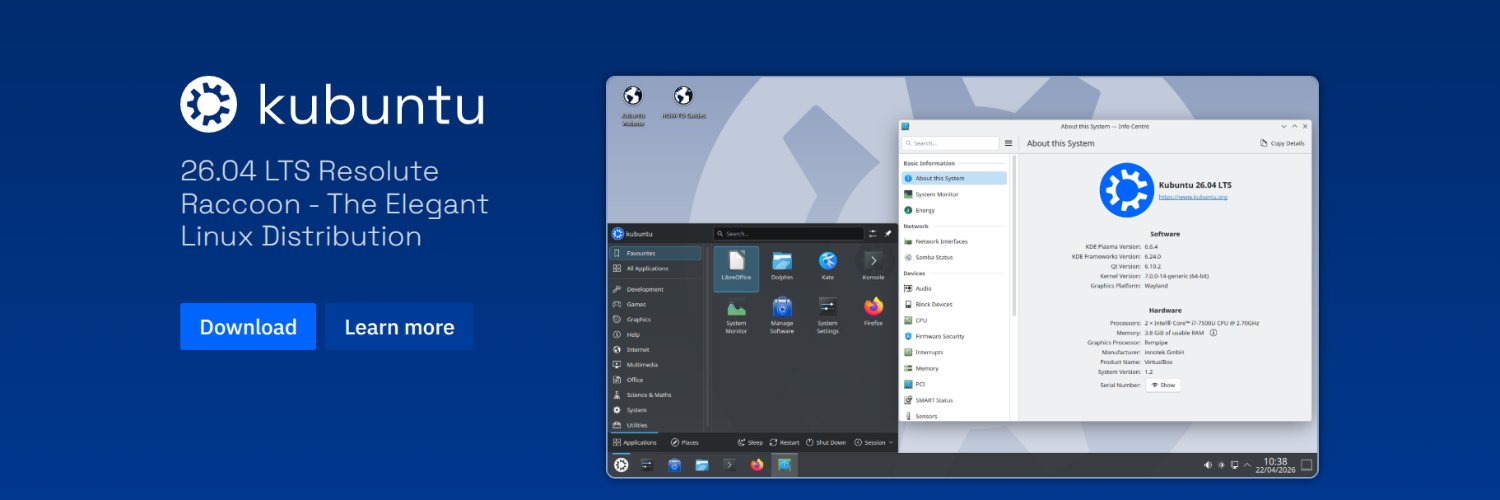Image resolution: width=1500 pixels, height=500 pixels.
Task: Launch Konsole from the favourites grid
Action: pos(873,268)
